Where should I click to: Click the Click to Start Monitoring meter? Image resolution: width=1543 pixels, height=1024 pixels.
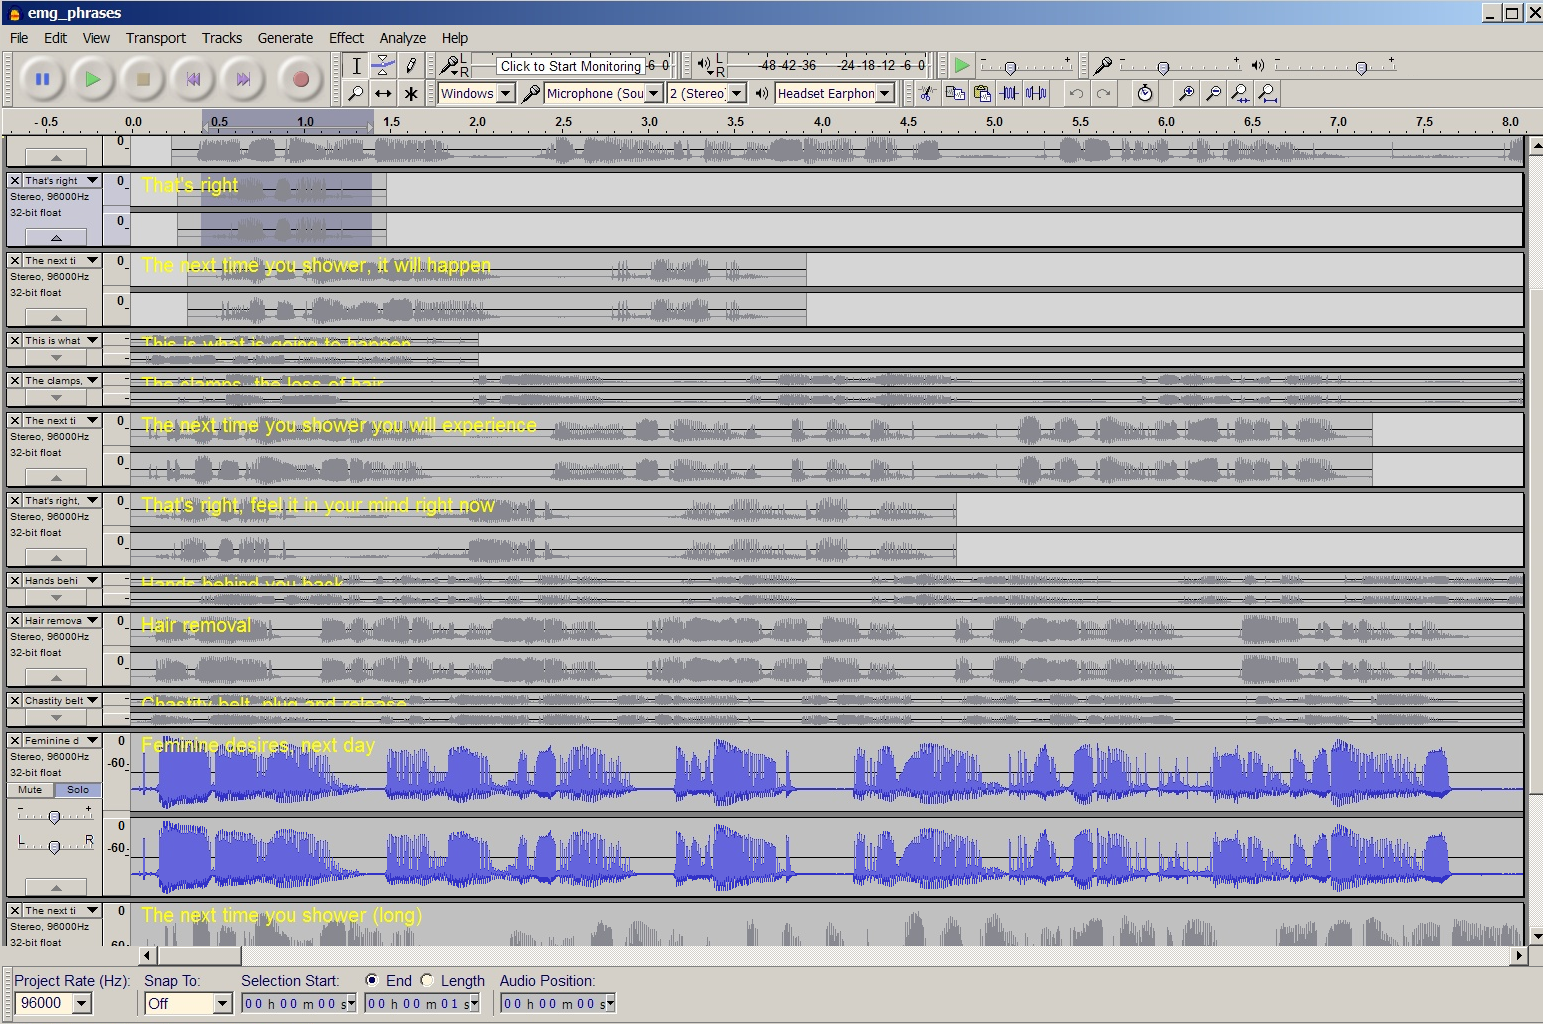[570, 66]
